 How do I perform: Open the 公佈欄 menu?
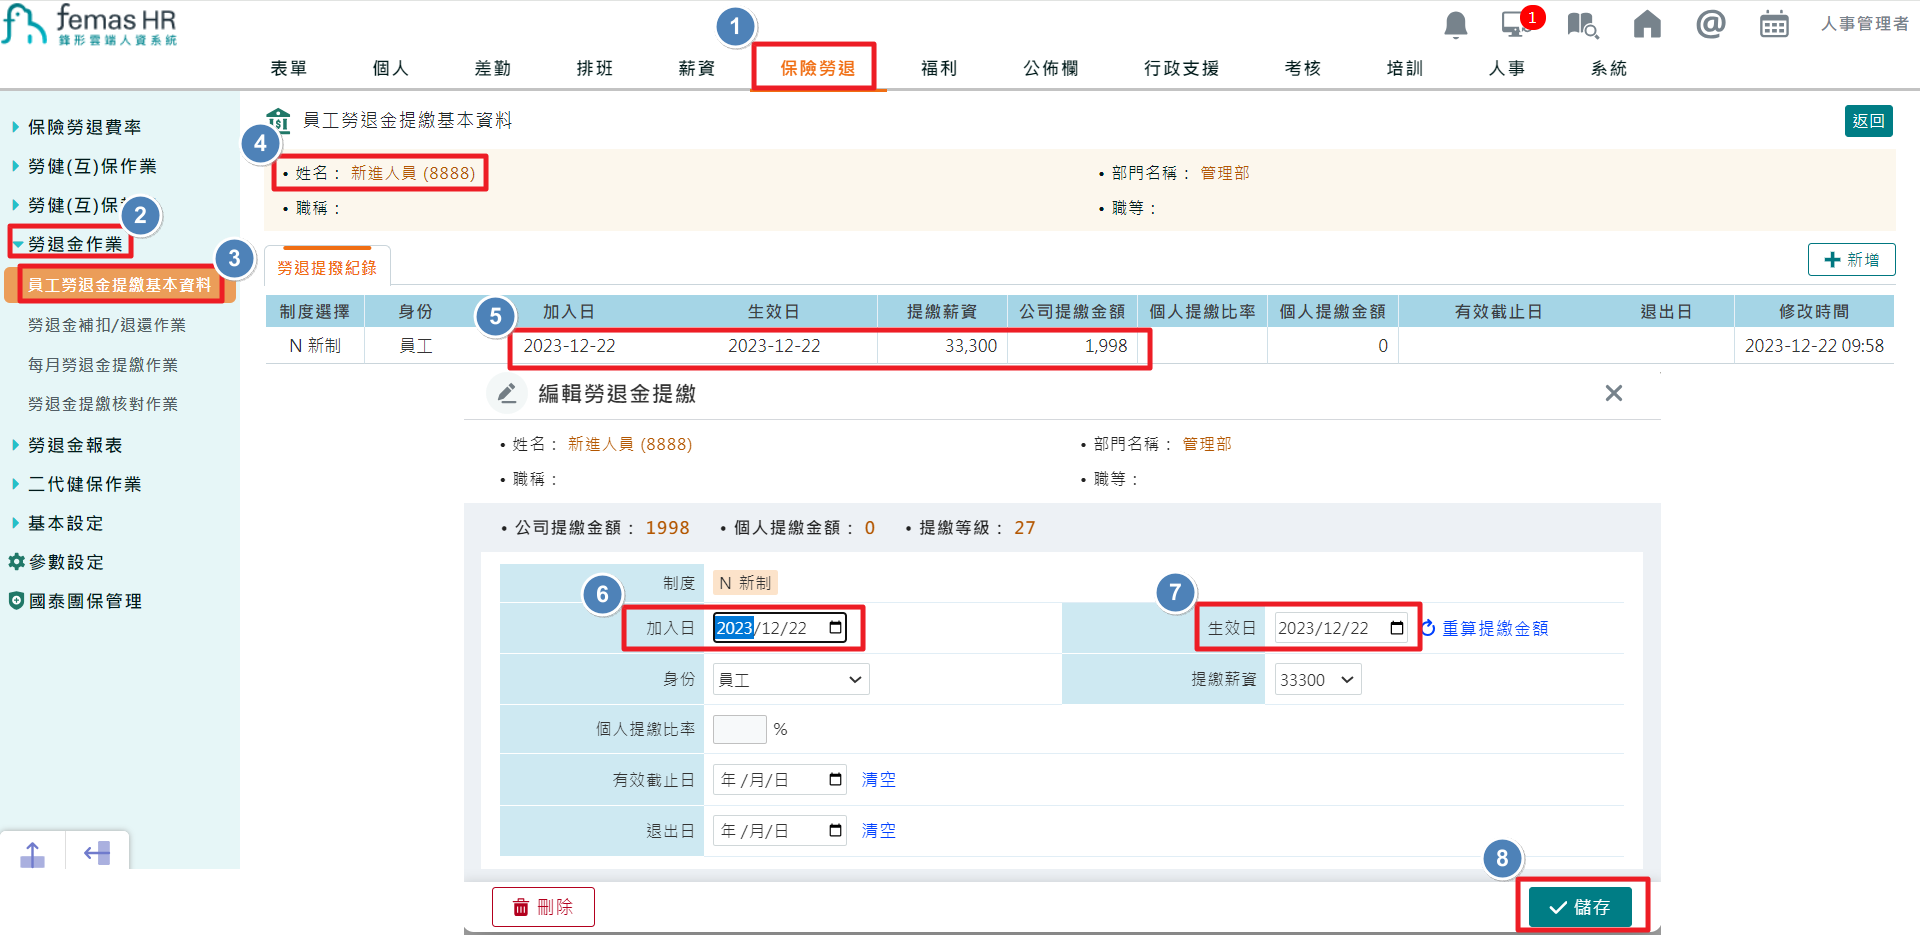tap(1049, 68)
